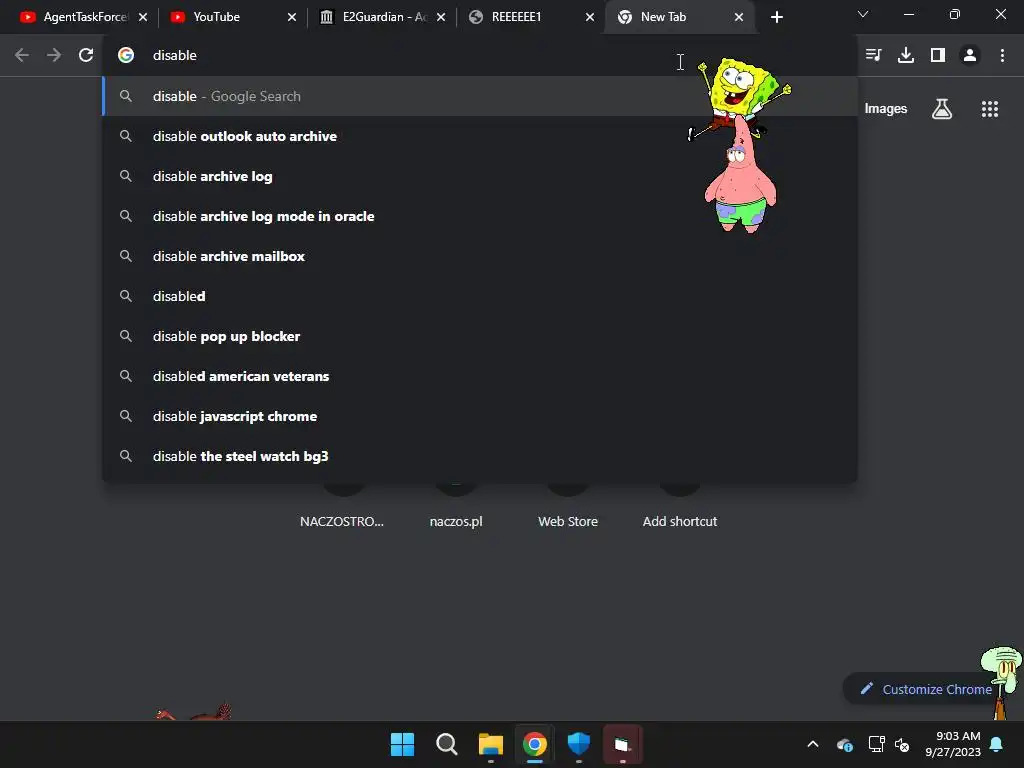This screenshot has height=768, width=1024.
Task: Open File Explorer from the taskbar
Action: point(490,744)
